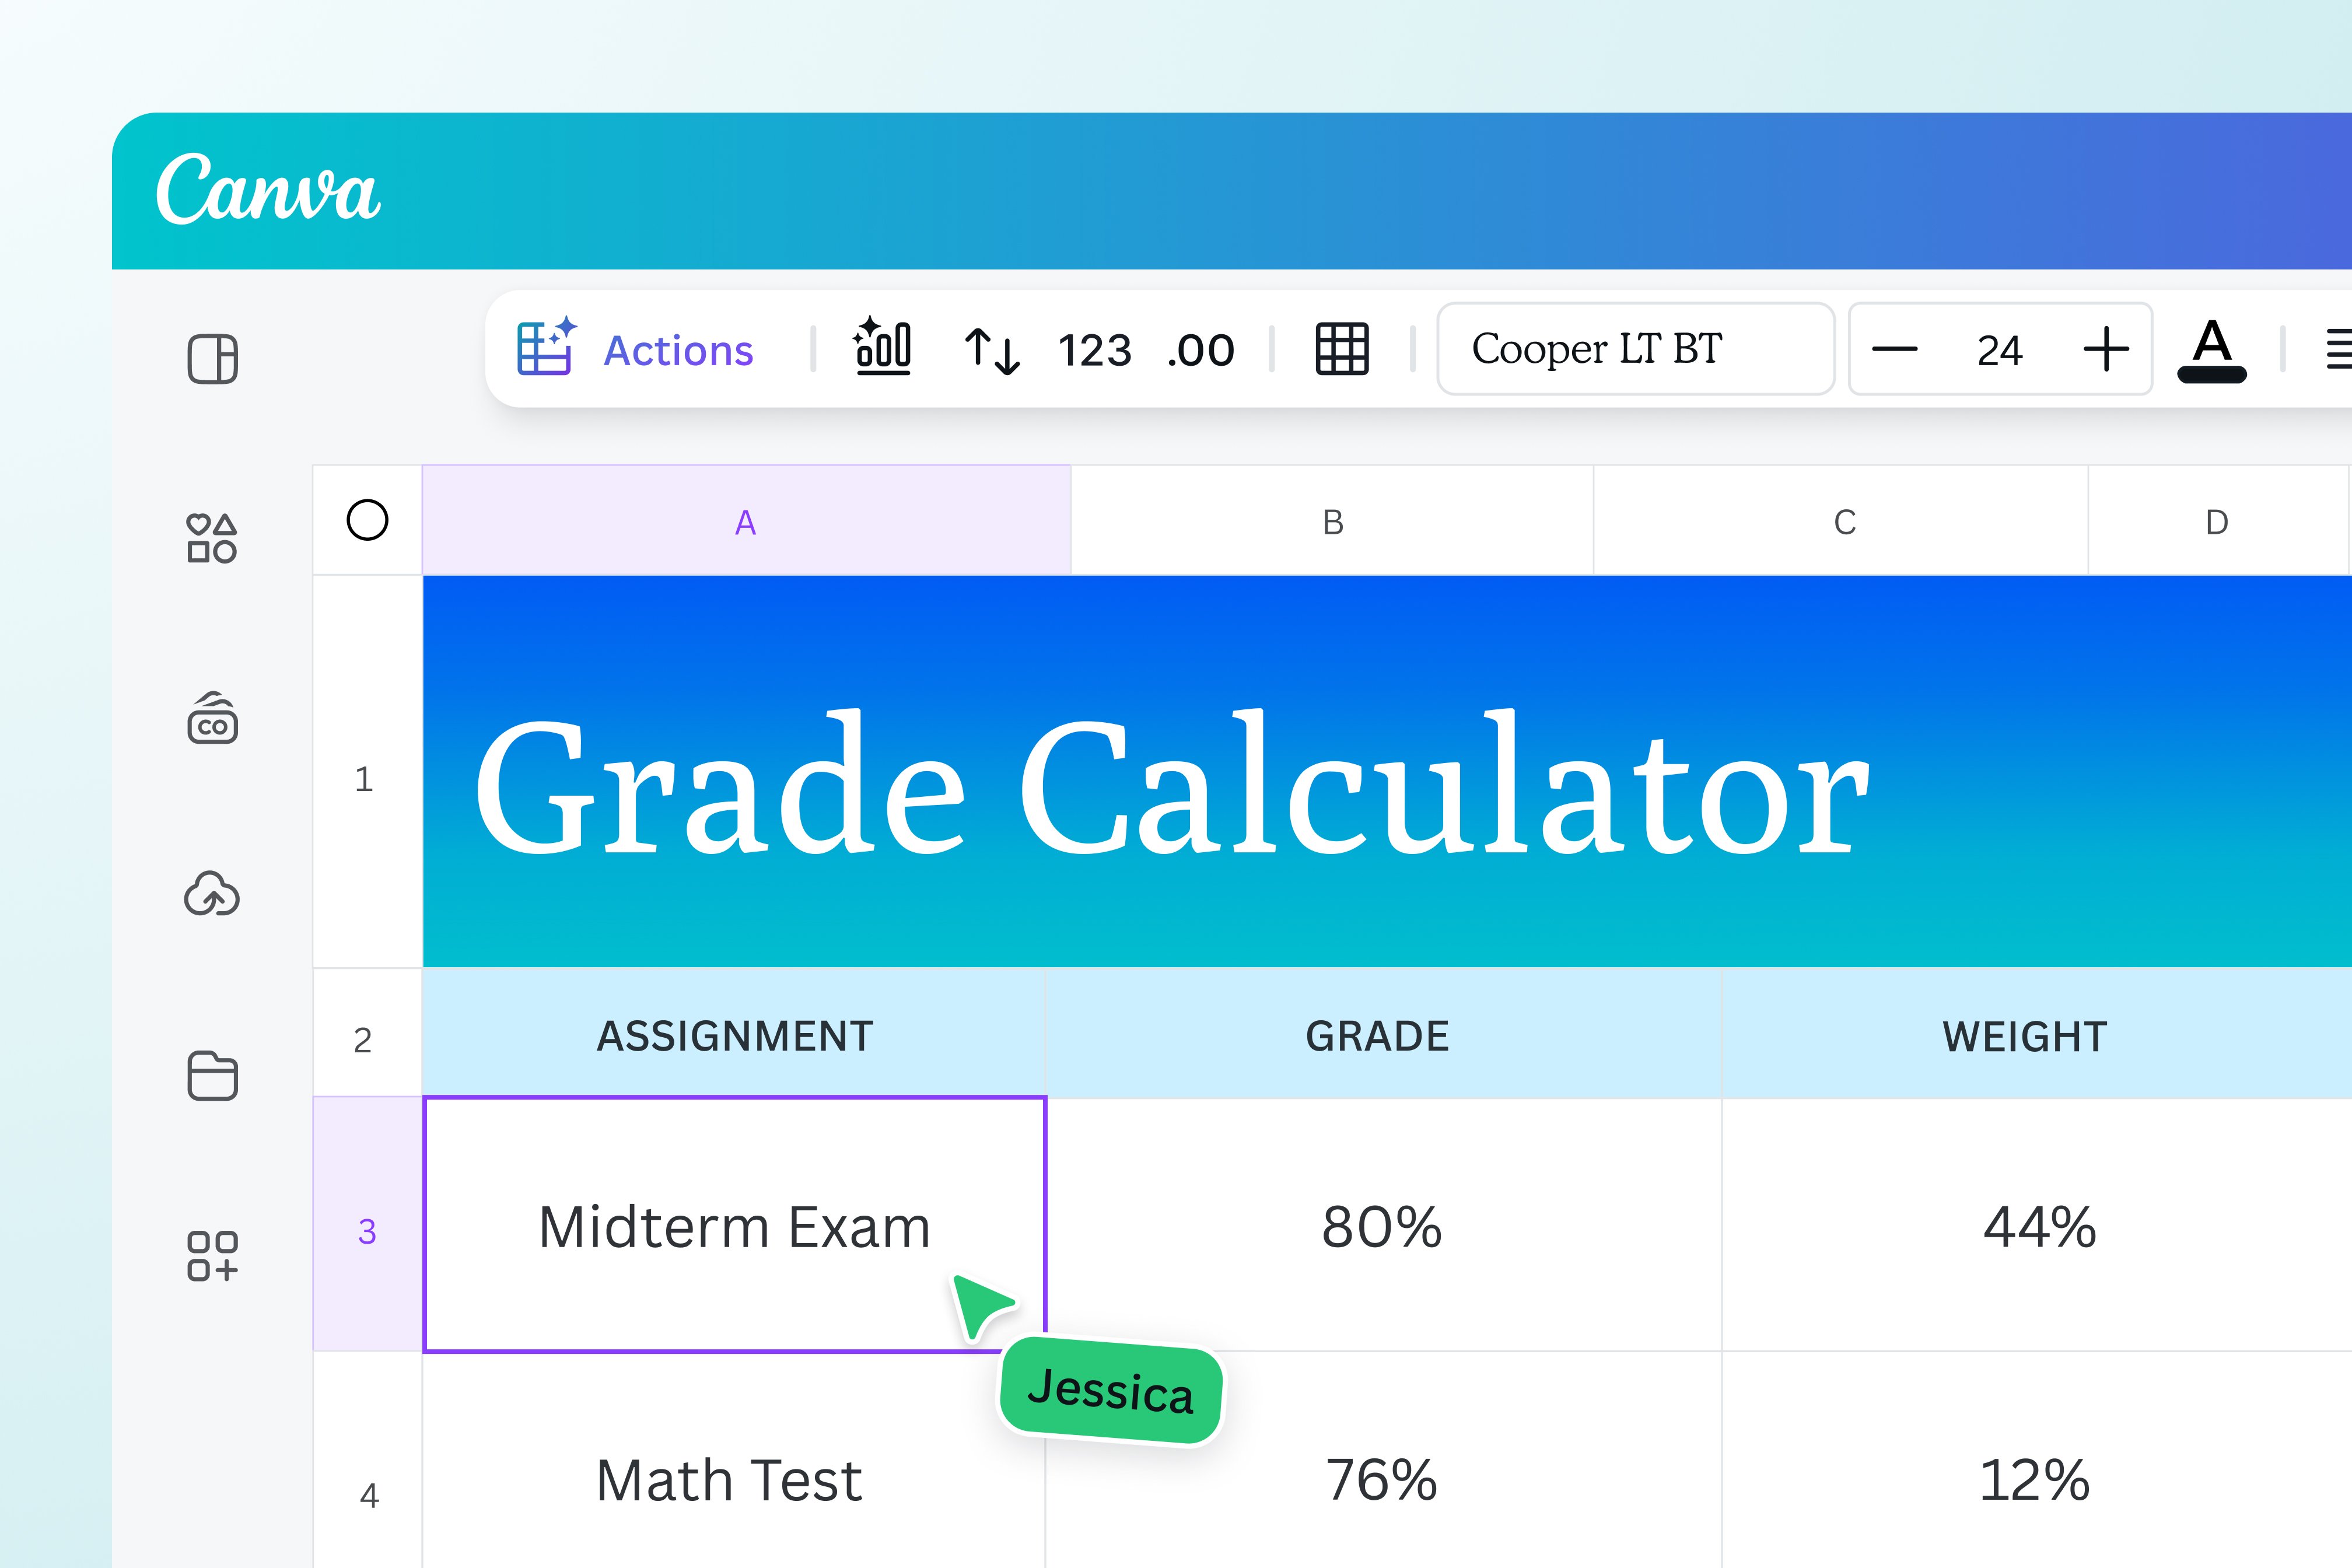Select column B header
The width and height of the screenshot is (2352, 1568).
[1332, 522]
